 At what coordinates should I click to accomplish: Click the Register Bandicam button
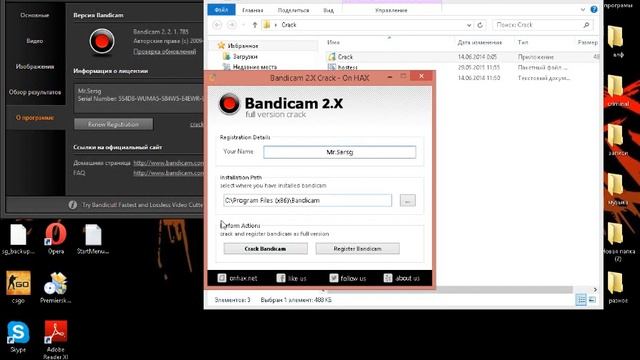[358, 249]
